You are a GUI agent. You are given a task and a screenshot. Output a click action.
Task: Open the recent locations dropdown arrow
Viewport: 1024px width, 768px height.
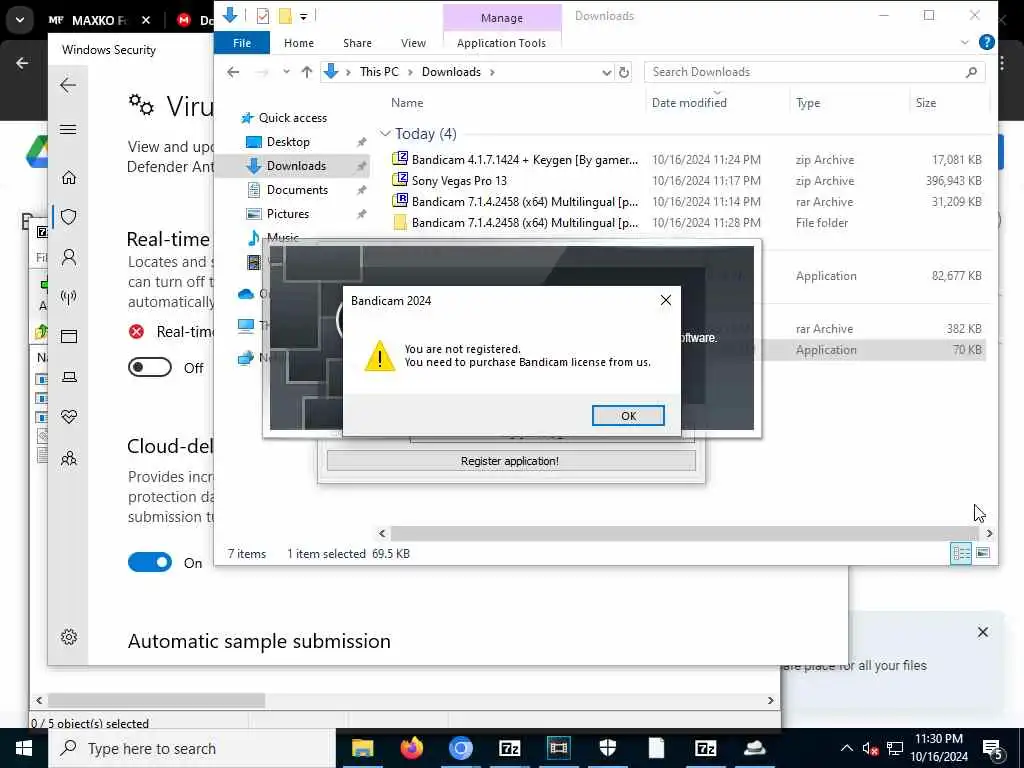coord(286,72)
